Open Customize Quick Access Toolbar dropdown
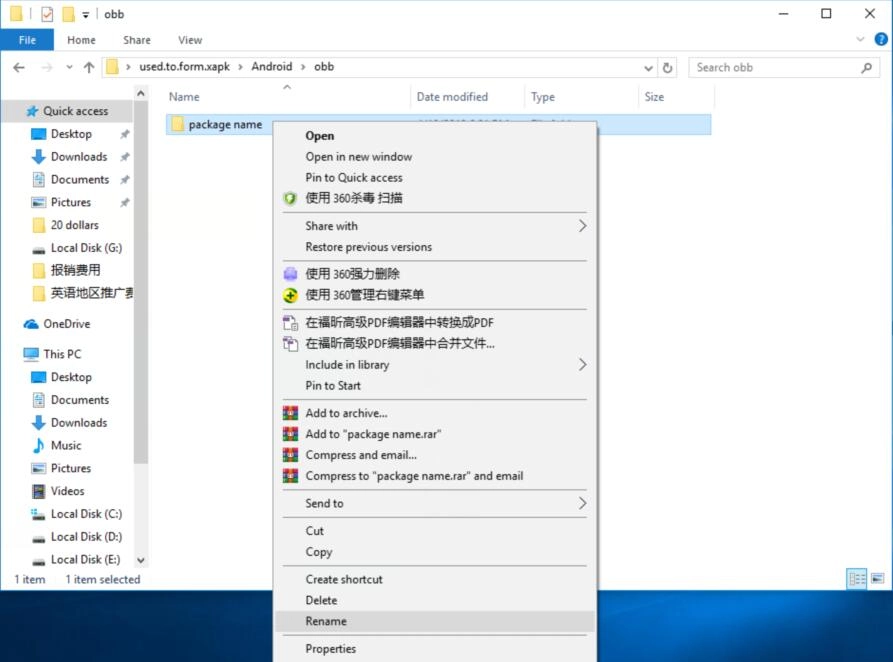Image resolution: width=893 pixels, height=662 pixels. click(x=86, y=15)
